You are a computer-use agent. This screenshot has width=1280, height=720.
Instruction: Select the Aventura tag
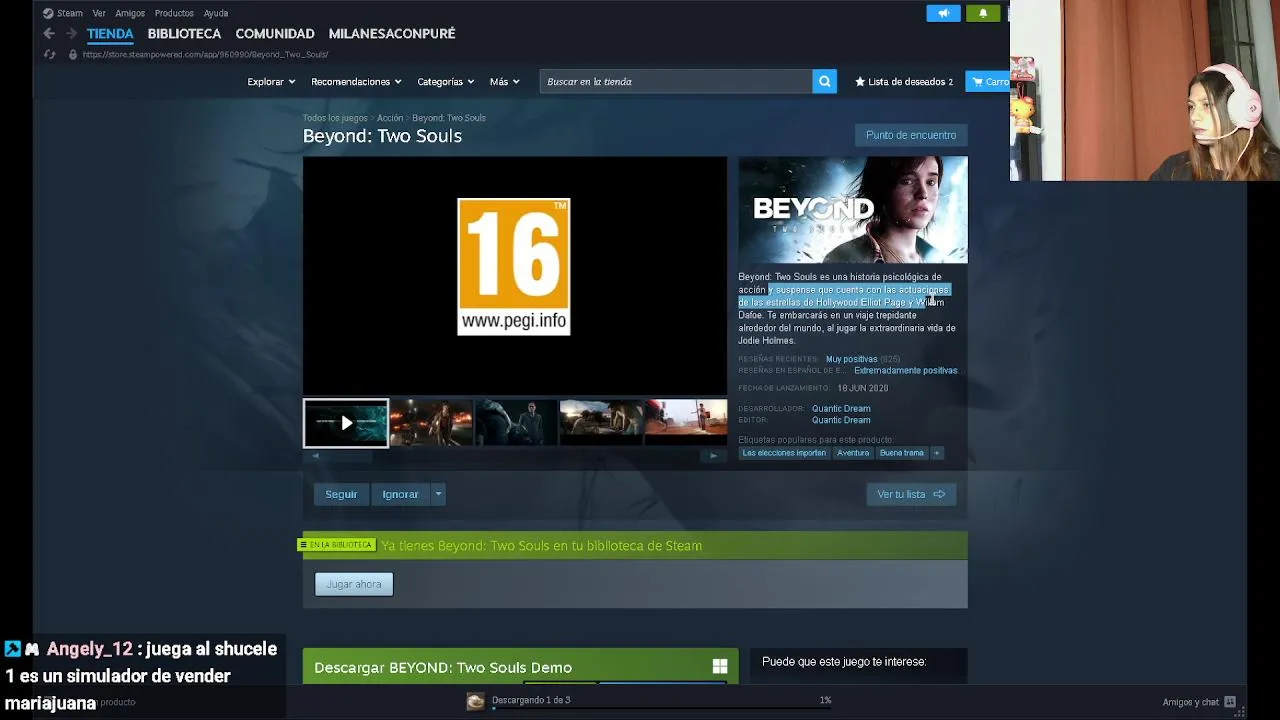[853, 453]
